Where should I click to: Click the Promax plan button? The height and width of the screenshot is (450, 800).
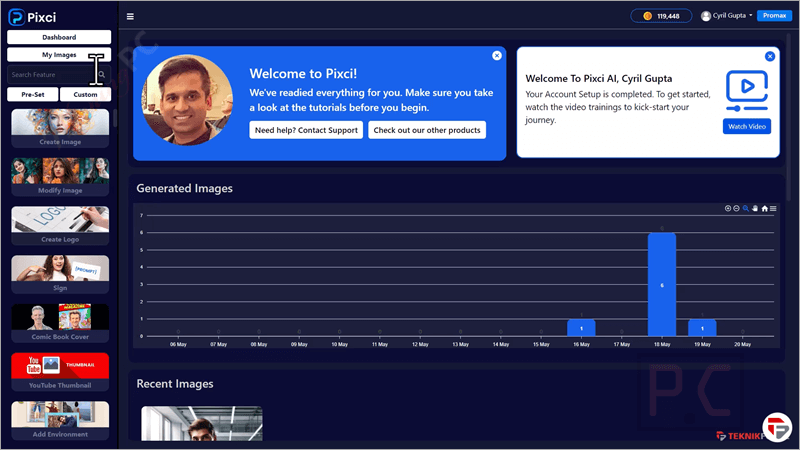pyautogui.click(x=774, y=16)
